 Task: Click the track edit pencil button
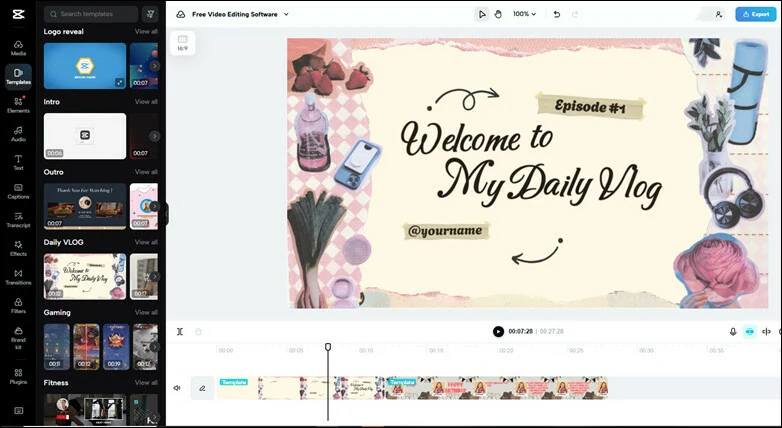click(x=202, y=388)
